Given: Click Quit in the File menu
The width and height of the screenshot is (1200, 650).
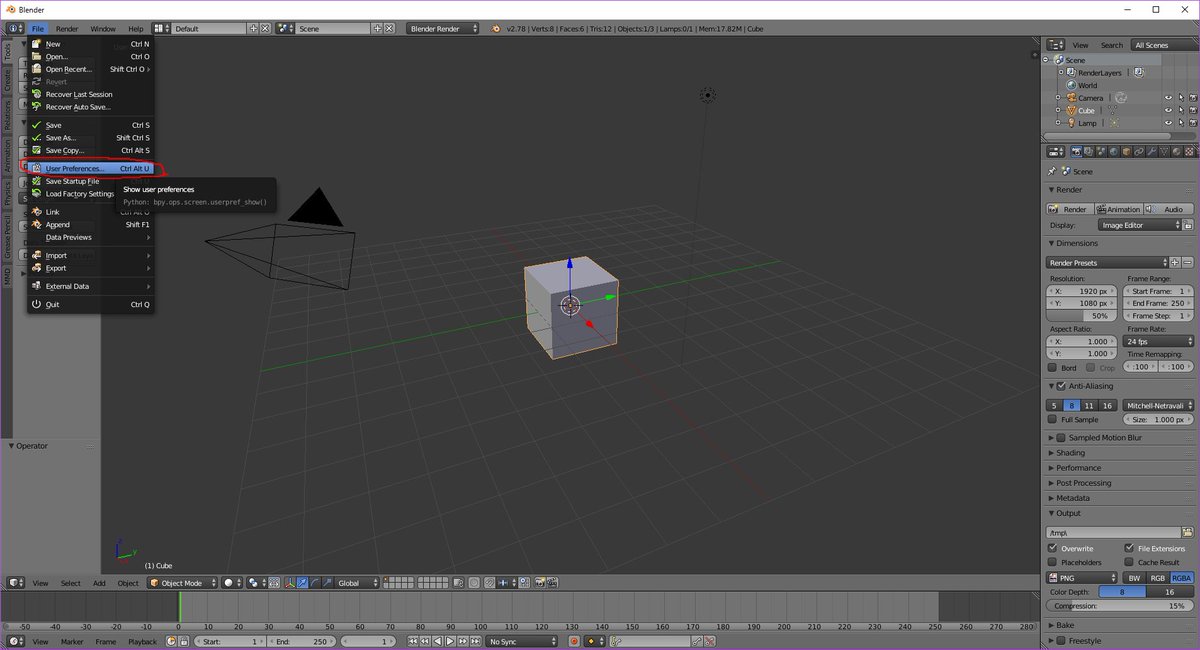Looking at the screenshot, I should point(90,304).
